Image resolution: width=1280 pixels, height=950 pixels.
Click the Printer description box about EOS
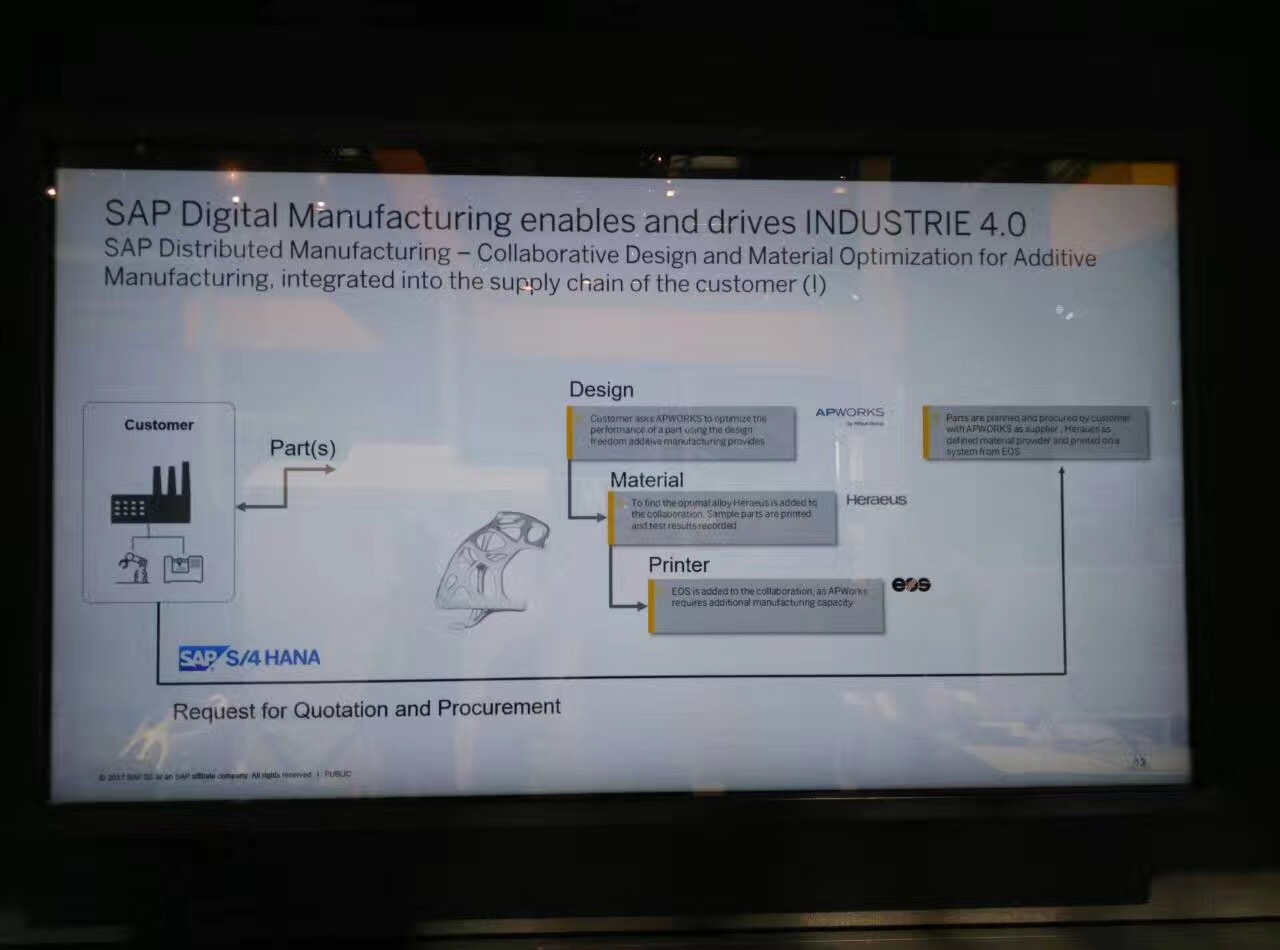tap(767, 605)
